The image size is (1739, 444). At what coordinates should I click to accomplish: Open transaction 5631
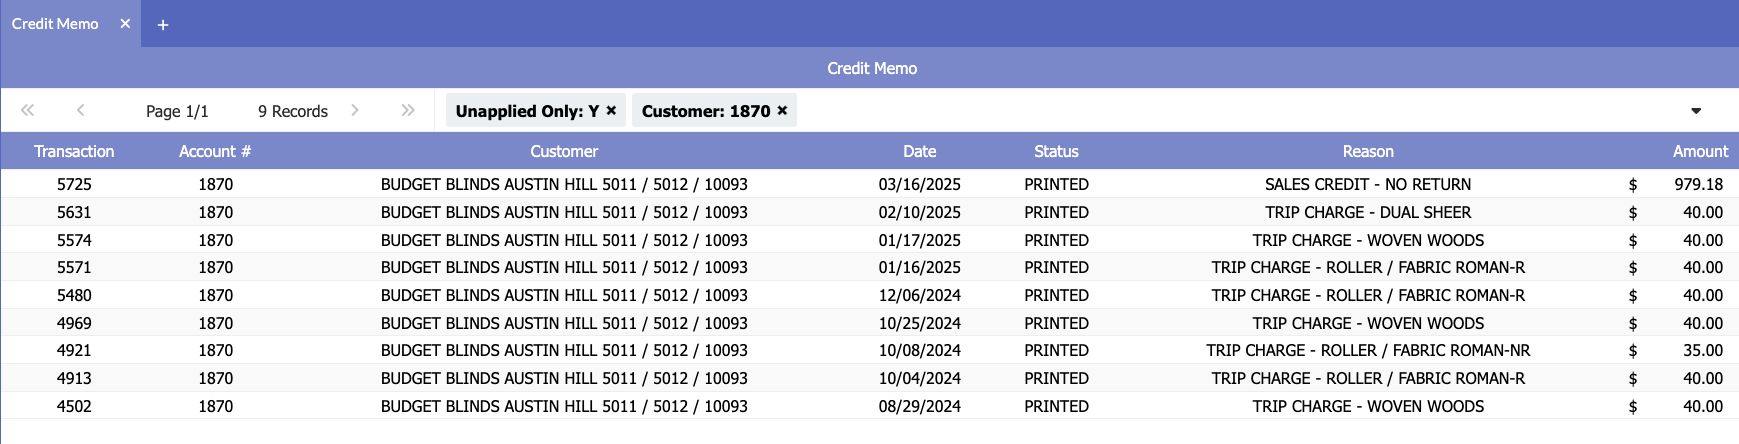pos(74,212)
